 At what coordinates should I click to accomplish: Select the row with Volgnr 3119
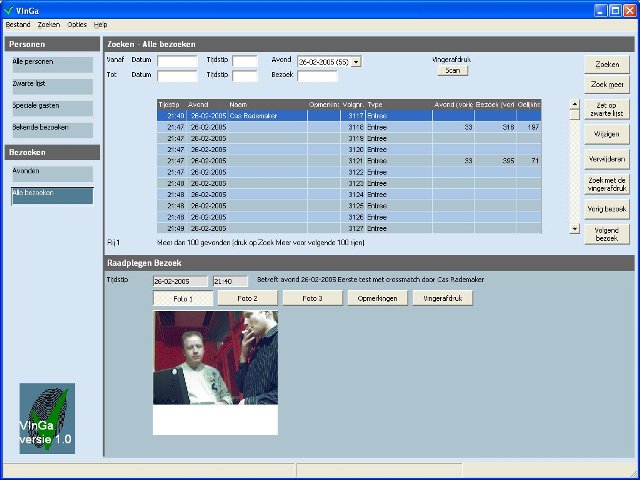coord(349,138)
